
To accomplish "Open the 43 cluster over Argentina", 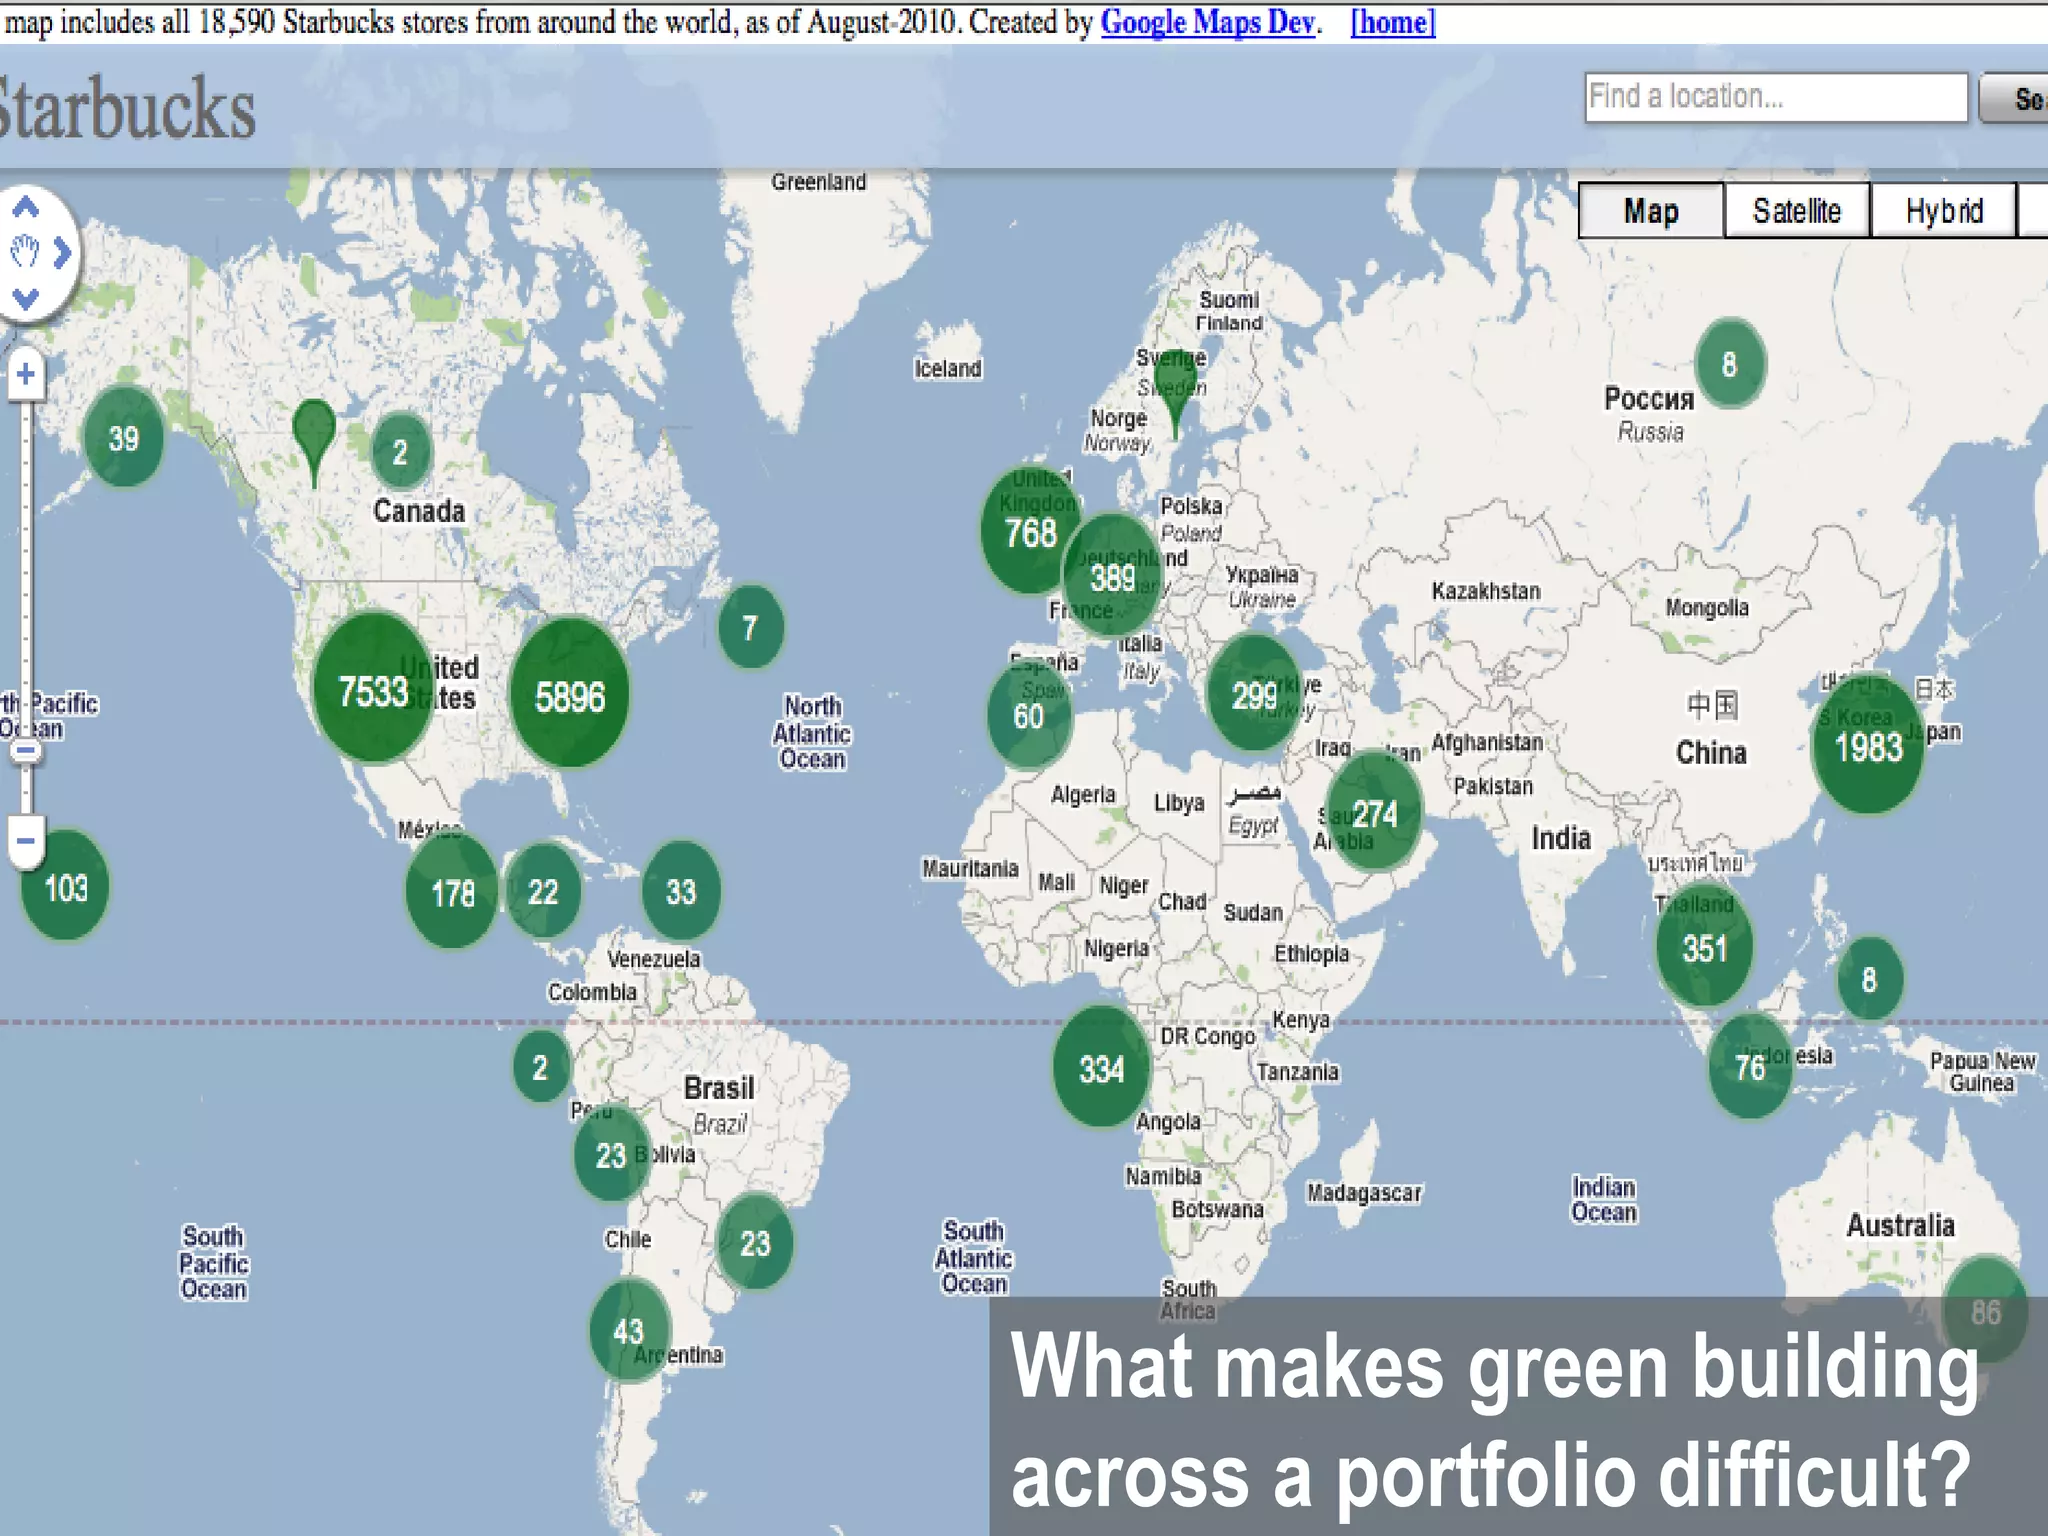I will (628, 1330).
